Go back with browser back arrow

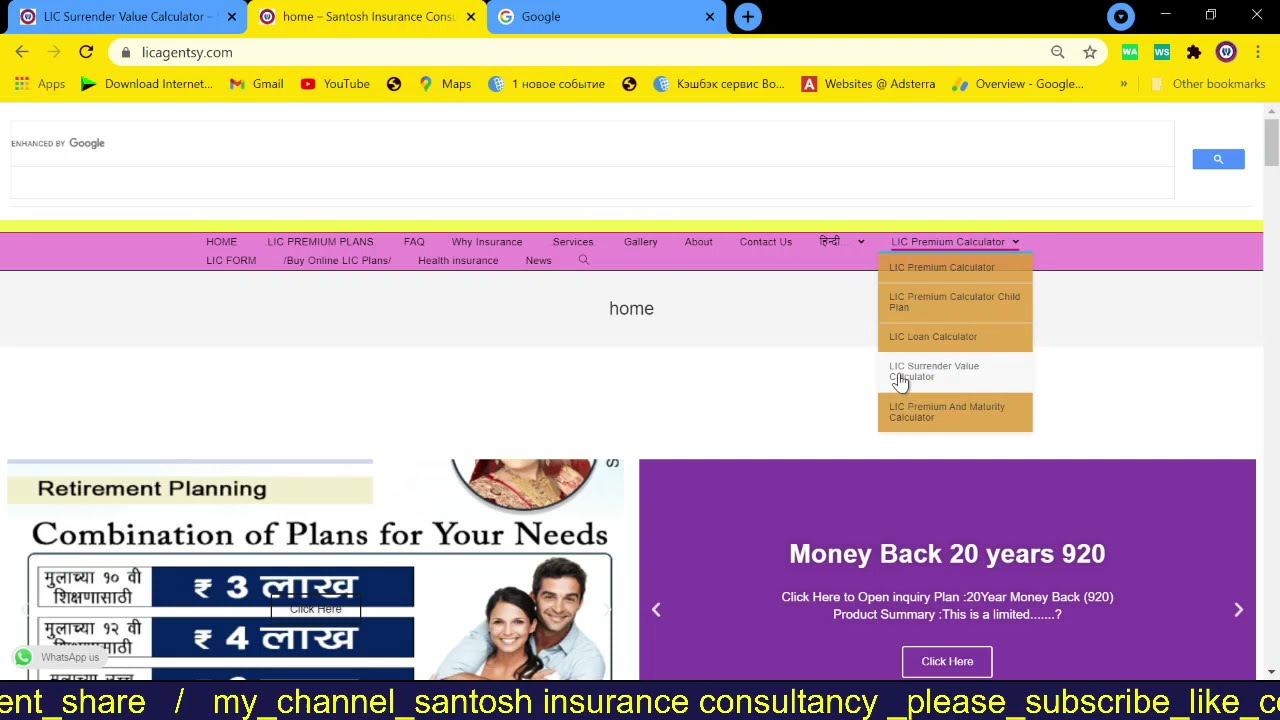(x=22, y=52)
